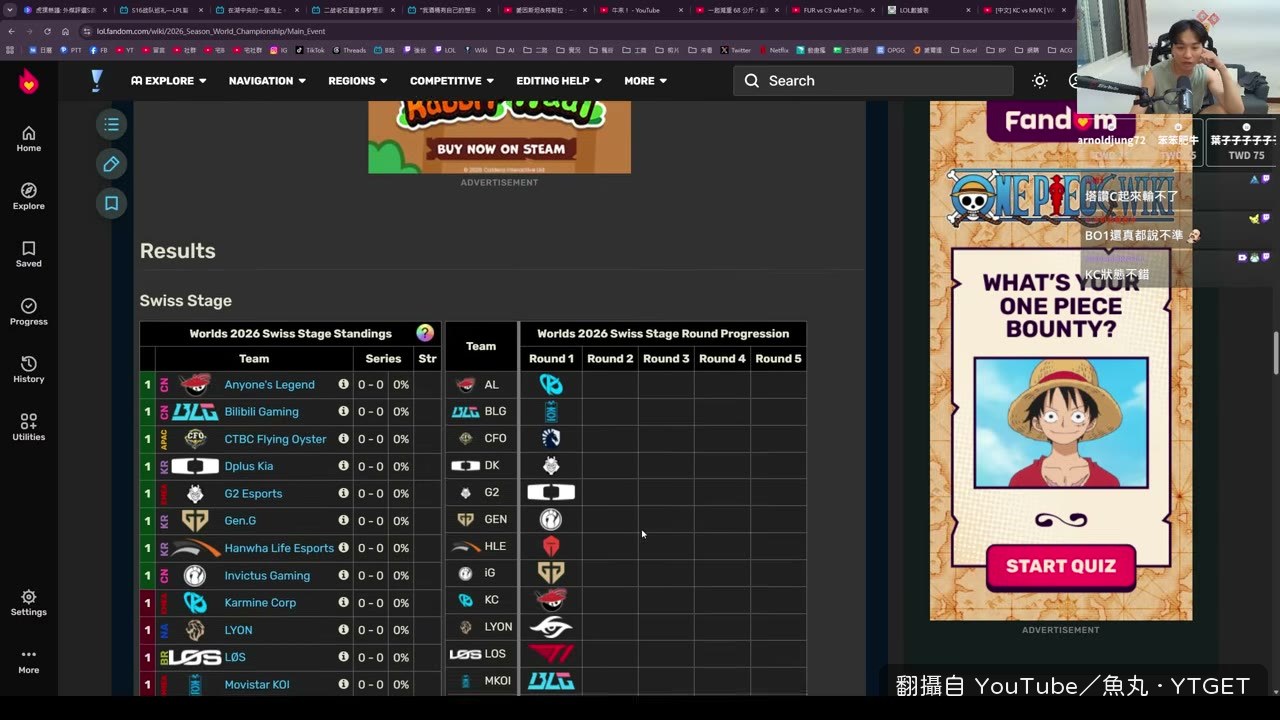Image resolution: width=1280 pixels, height=720 pixels.
Task: Expand the REGIONS dropdown menu
Action: click(358, 81)
